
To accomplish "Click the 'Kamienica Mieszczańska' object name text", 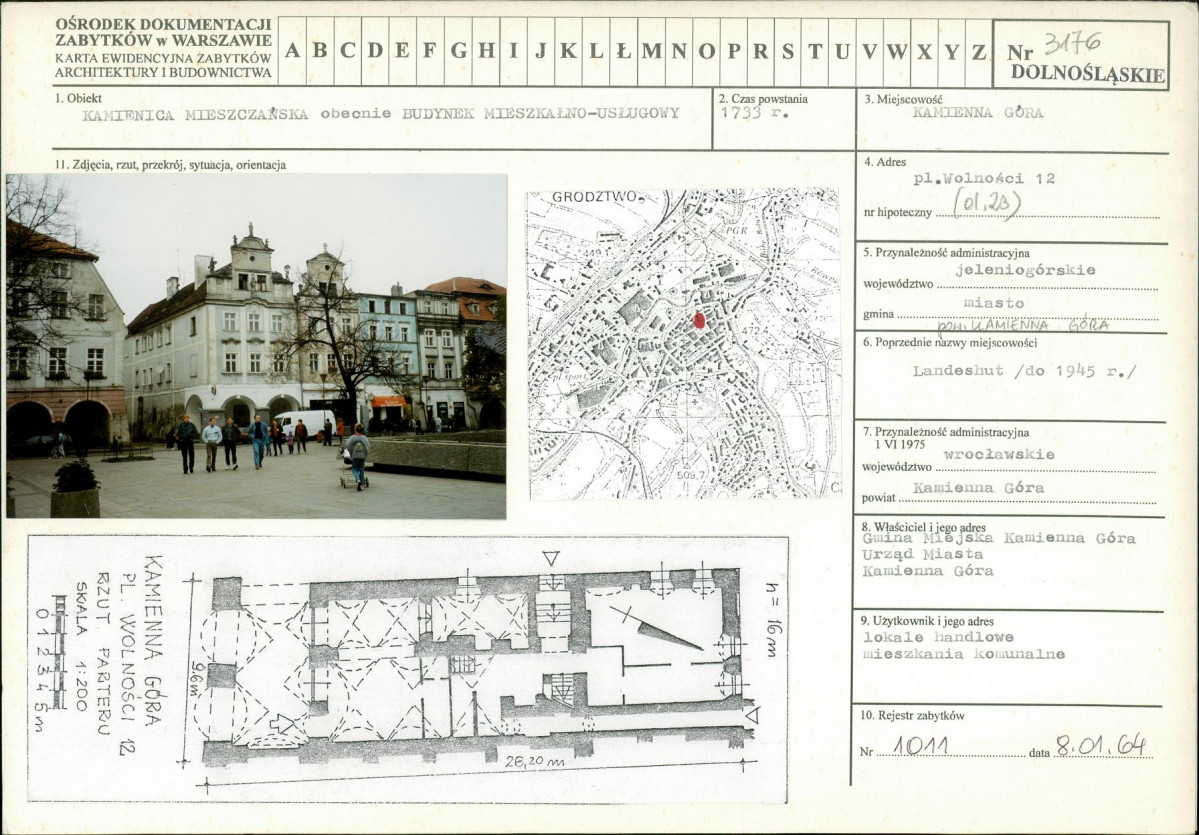I will coord(196,113).
